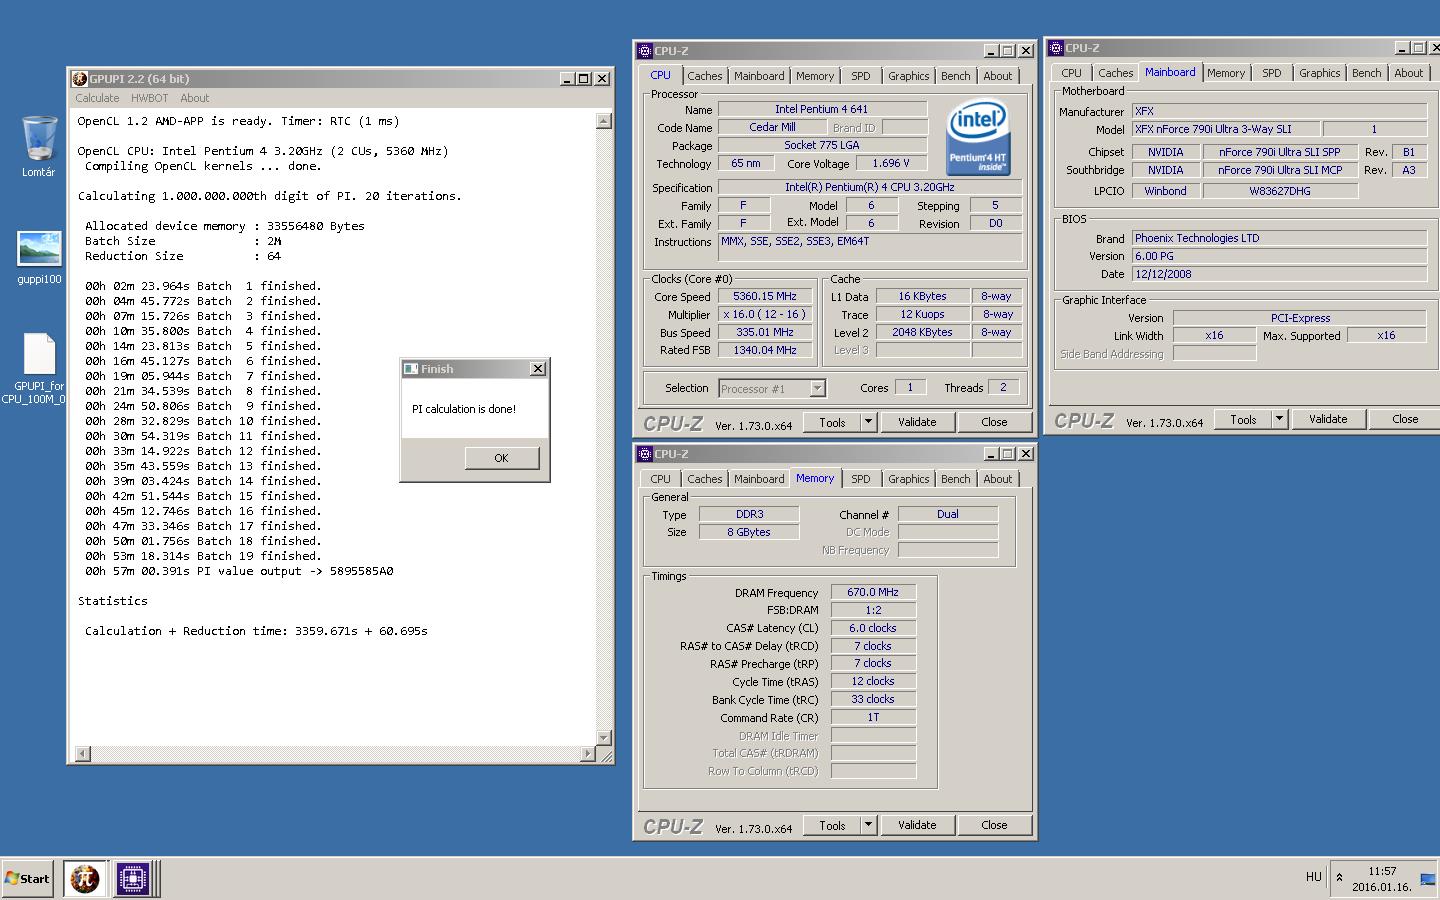Image resolution: width=1440 pixels, height=900 pixels.
Task: Open About tab in Memory CPU-Z window
Action: coord(997,479)
